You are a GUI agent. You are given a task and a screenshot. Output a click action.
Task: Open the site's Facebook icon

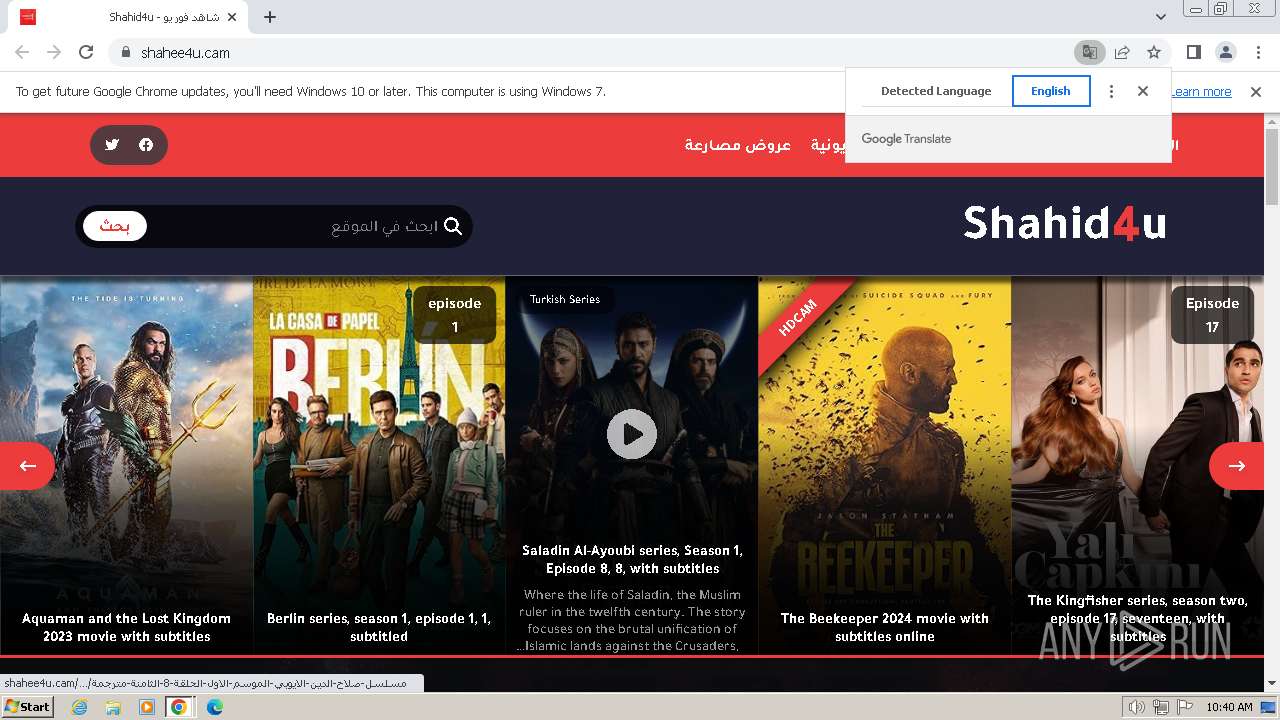pos(146,145)
